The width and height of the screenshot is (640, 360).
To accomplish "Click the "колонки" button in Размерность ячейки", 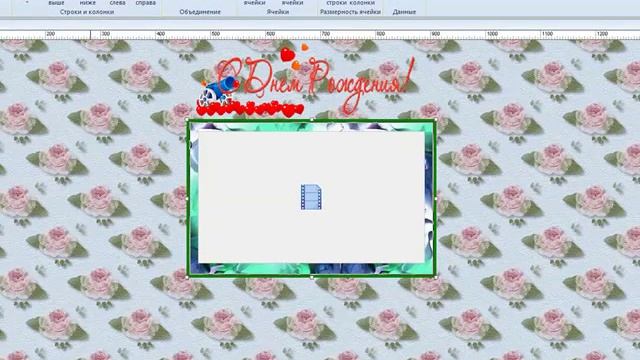I will [362, 2].
